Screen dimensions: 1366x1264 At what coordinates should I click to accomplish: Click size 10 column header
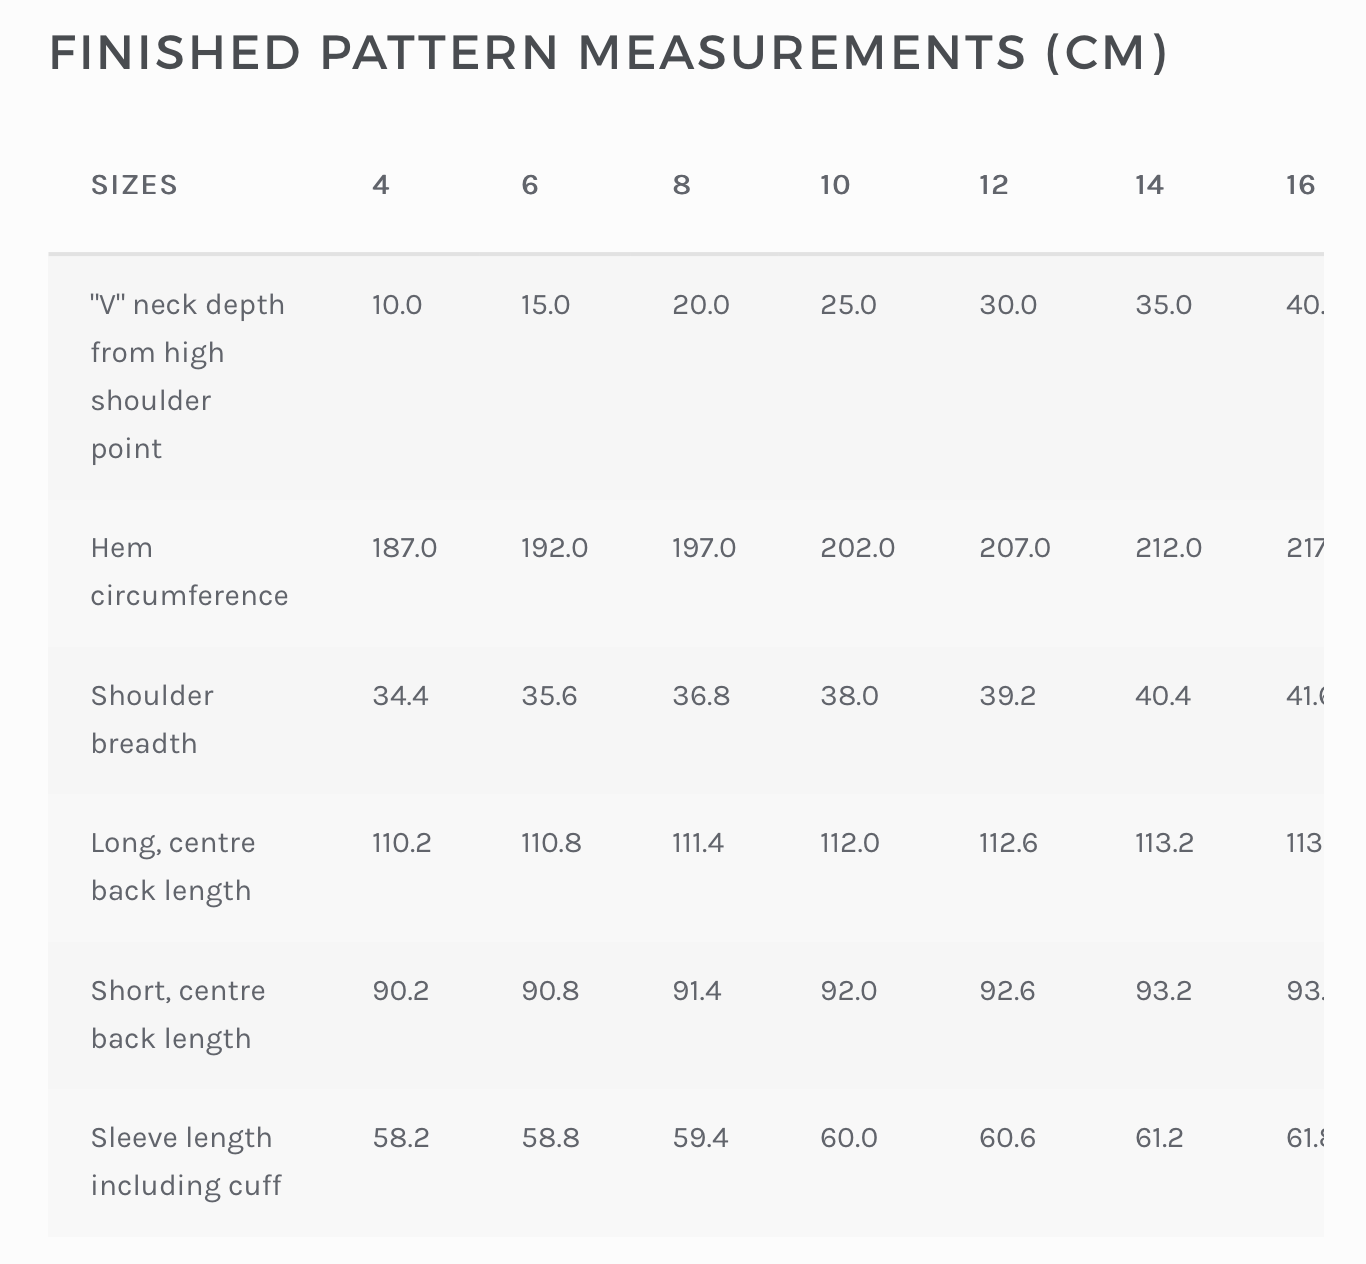point(835,185)
